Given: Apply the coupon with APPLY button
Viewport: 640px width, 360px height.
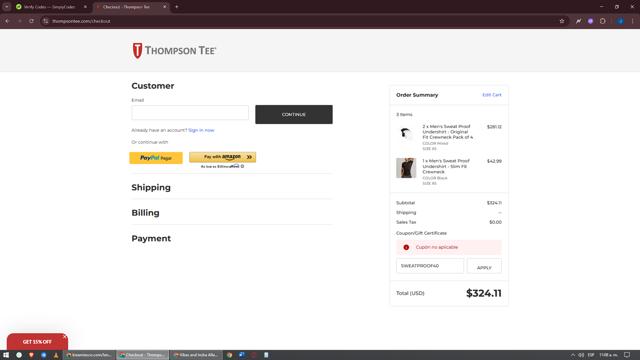Looking at the screenshot, I should coord(484,266).
